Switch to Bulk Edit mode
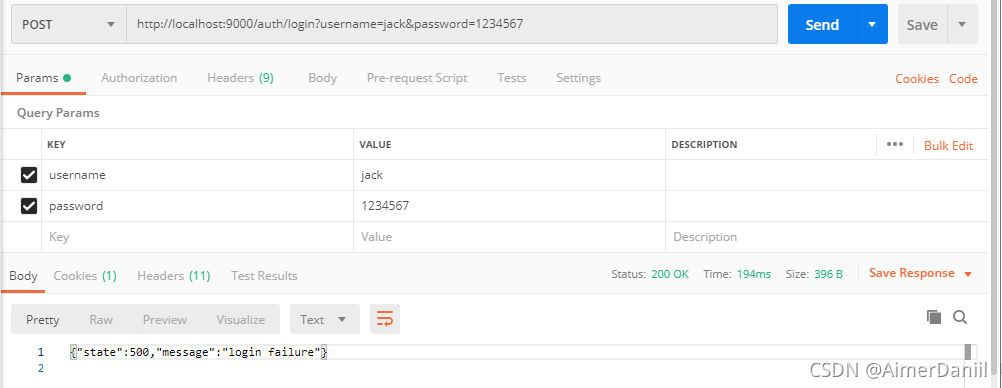1002x388 pixels. point(948,145)
